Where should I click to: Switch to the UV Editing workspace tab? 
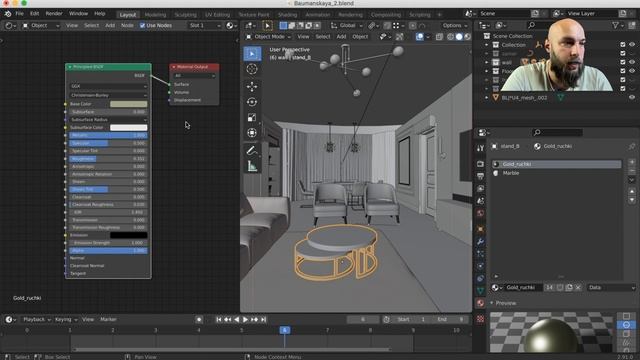[217, 15]
